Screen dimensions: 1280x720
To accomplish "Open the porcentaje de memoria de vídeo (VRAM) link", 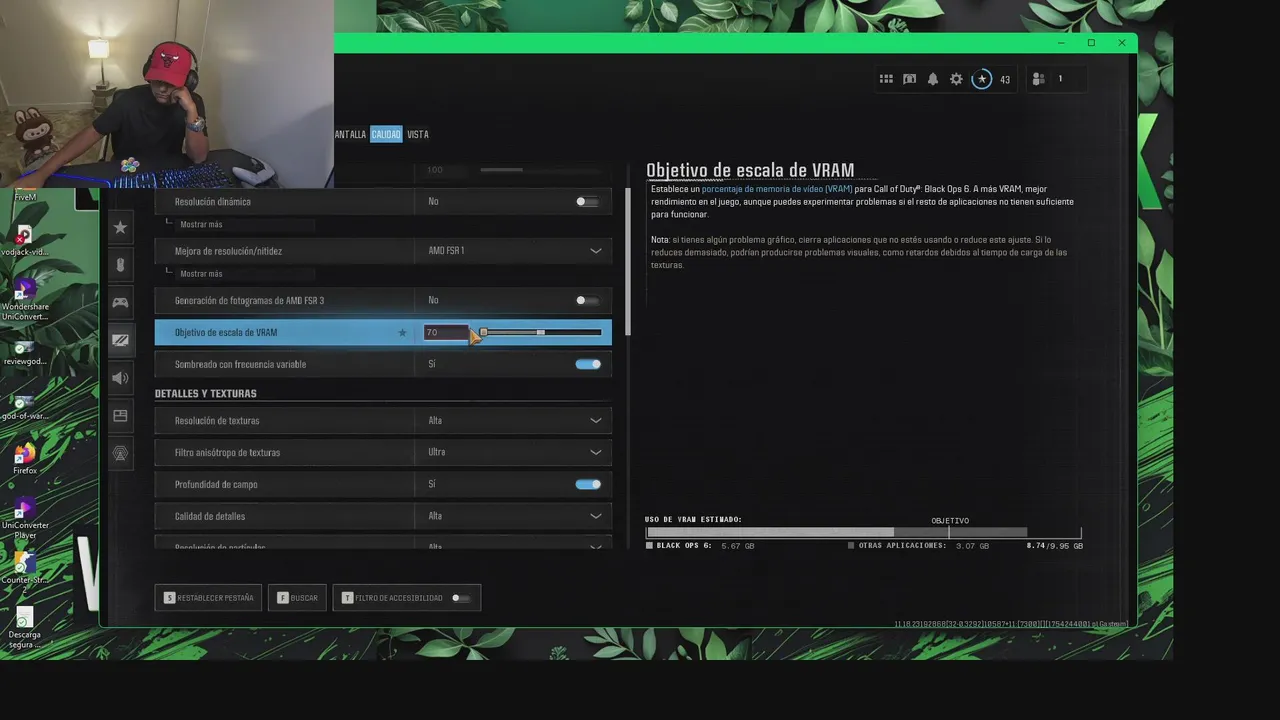I will tap(777, 189).
